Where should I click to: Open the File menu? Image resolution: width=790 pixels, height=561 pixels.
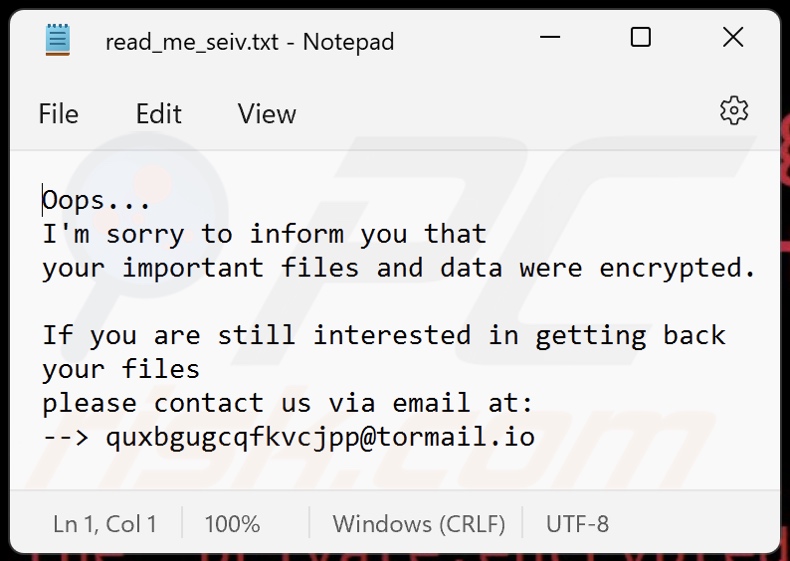point(58,114)
